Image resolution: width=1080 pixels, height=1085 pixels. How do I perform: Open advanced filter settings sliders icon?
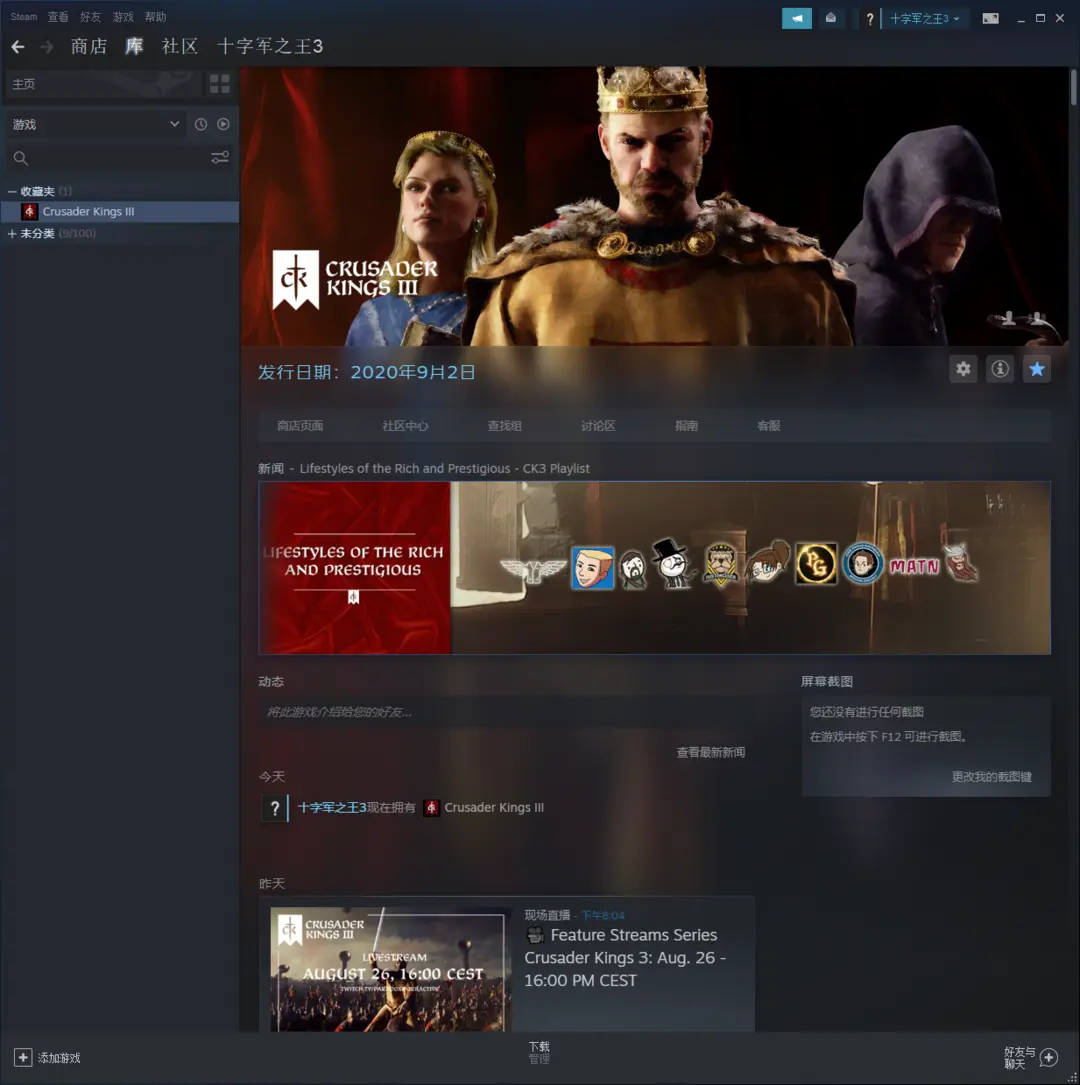point(220,158)
